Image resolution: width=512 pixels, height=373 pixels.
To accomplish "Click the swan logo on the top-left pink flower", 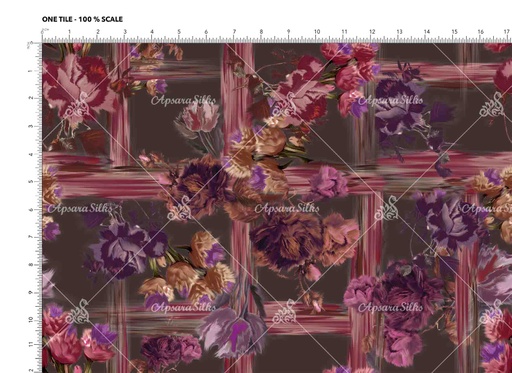I will pyautogui.click(x=77, y=106).
